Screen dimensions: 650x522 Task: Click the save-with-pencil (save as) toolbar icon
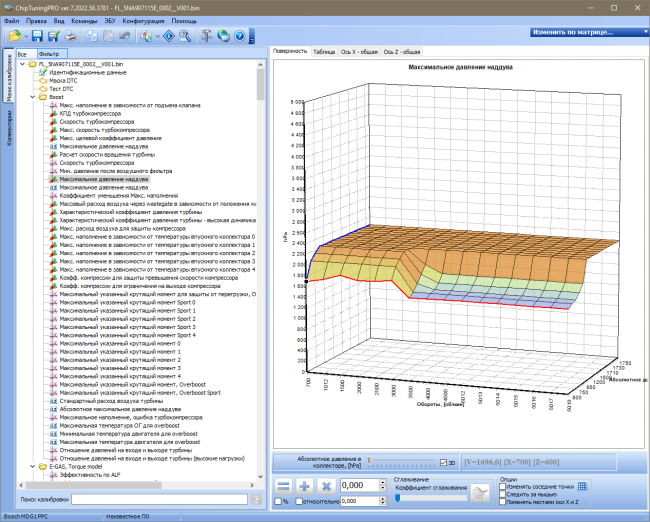(x=53, y=36)
